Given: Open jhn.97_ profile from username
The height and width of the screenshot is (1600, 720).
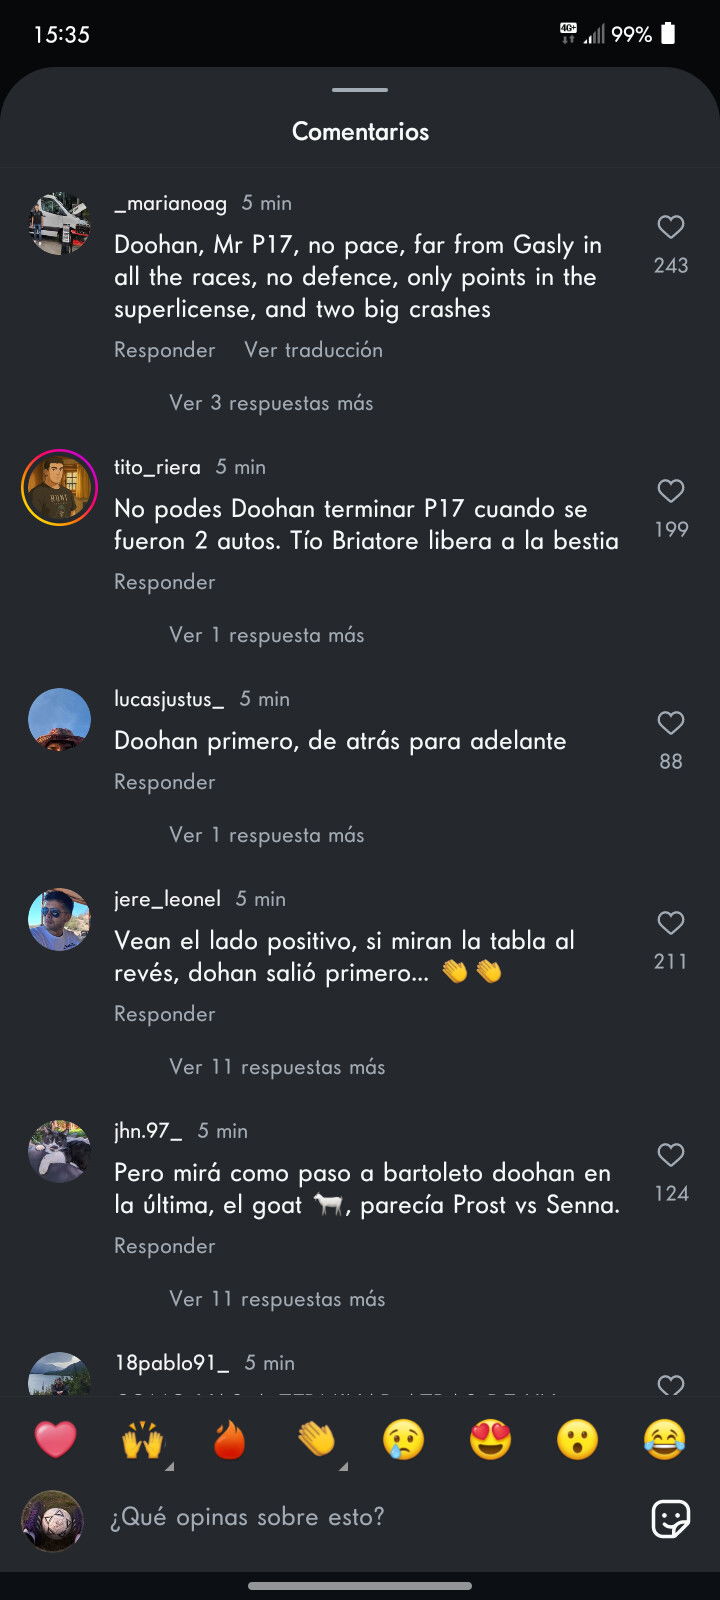Looking at the screenshot, I should [x=148, y=1131].
